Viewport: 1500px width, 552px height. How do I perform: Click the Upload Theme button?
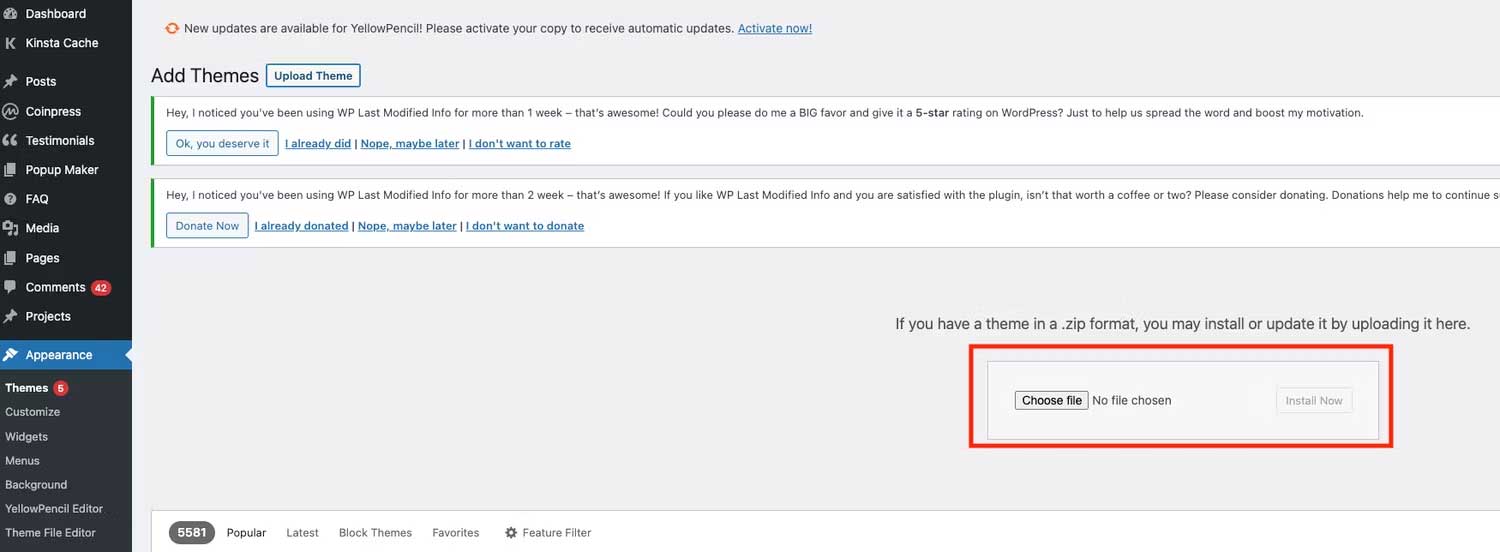(313, 76)
